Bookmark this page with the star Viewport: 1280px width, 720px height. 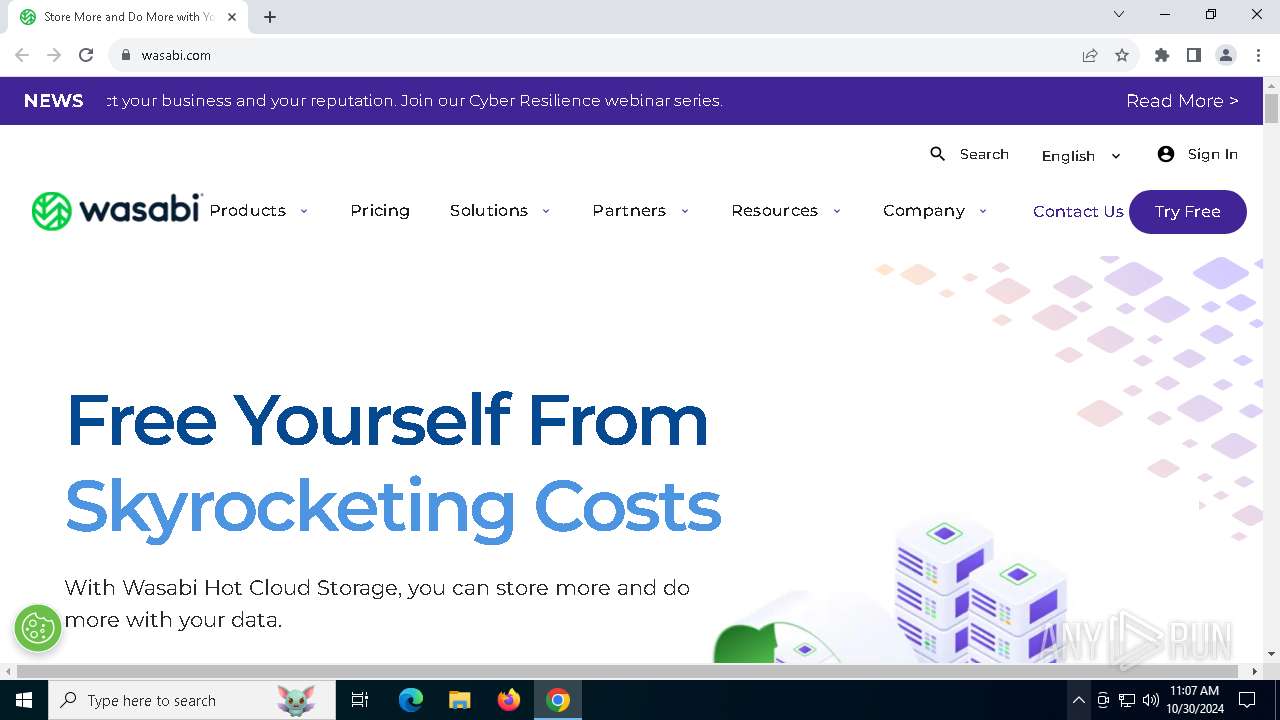coord(1122,55)
